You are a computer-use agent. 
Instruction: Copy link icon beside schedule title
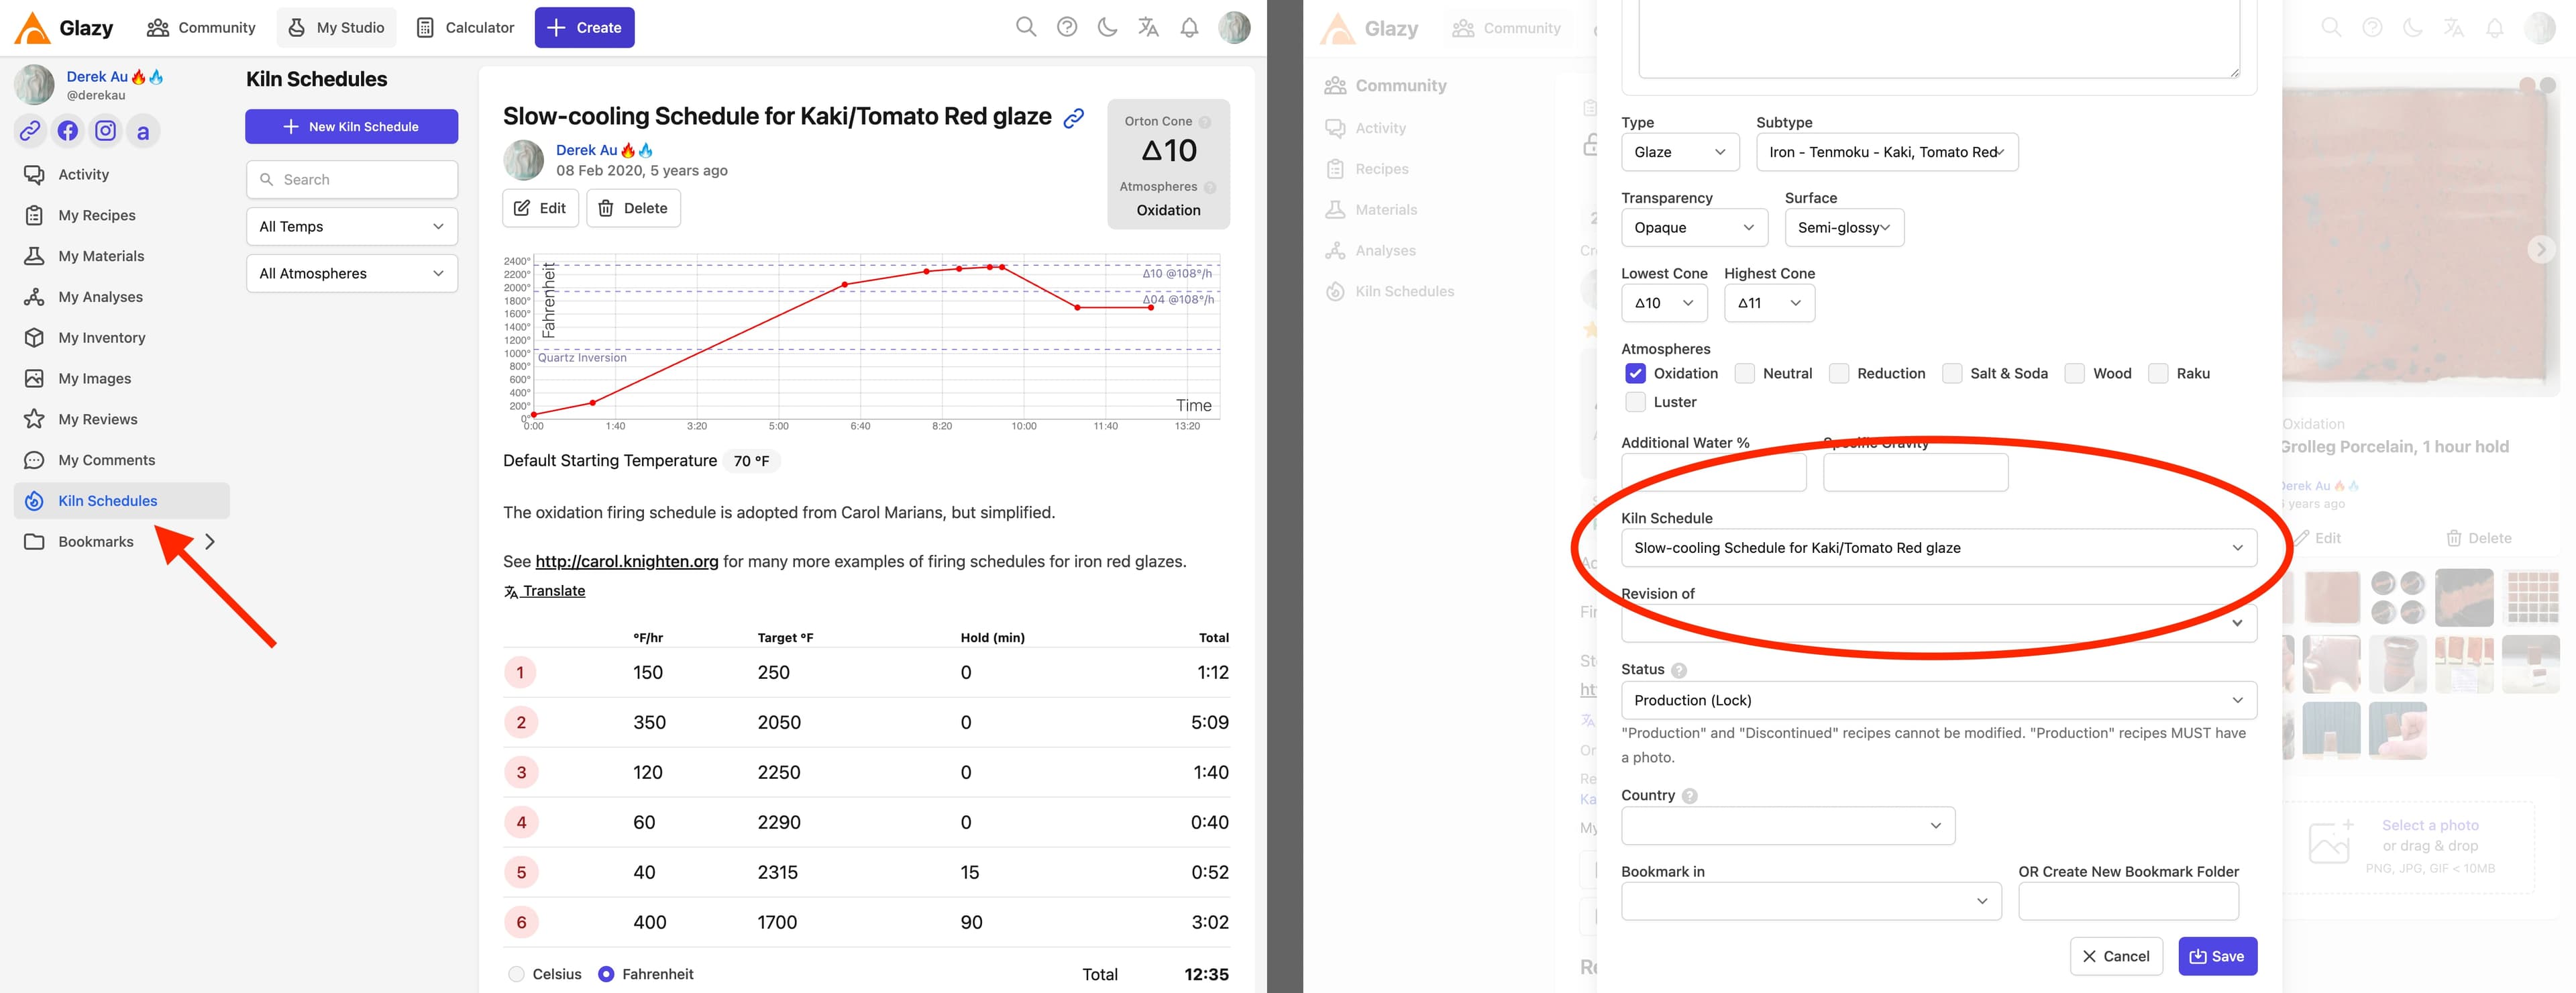1074,118
